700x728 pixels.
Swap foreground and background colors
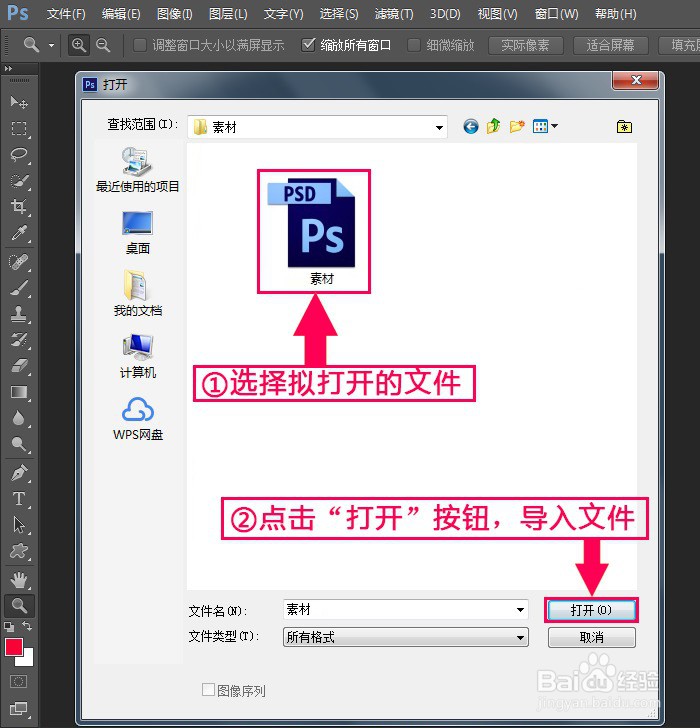tap(27, 626)
